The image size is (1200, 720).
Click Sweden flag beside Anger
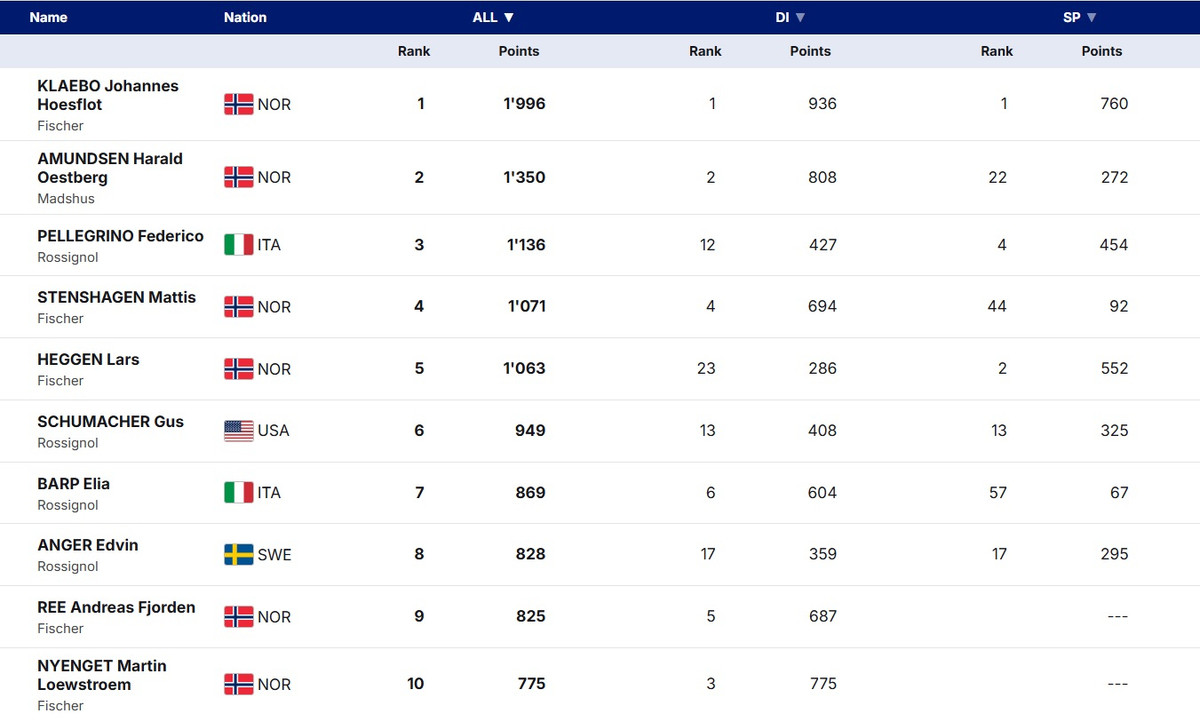click(238, 555)
